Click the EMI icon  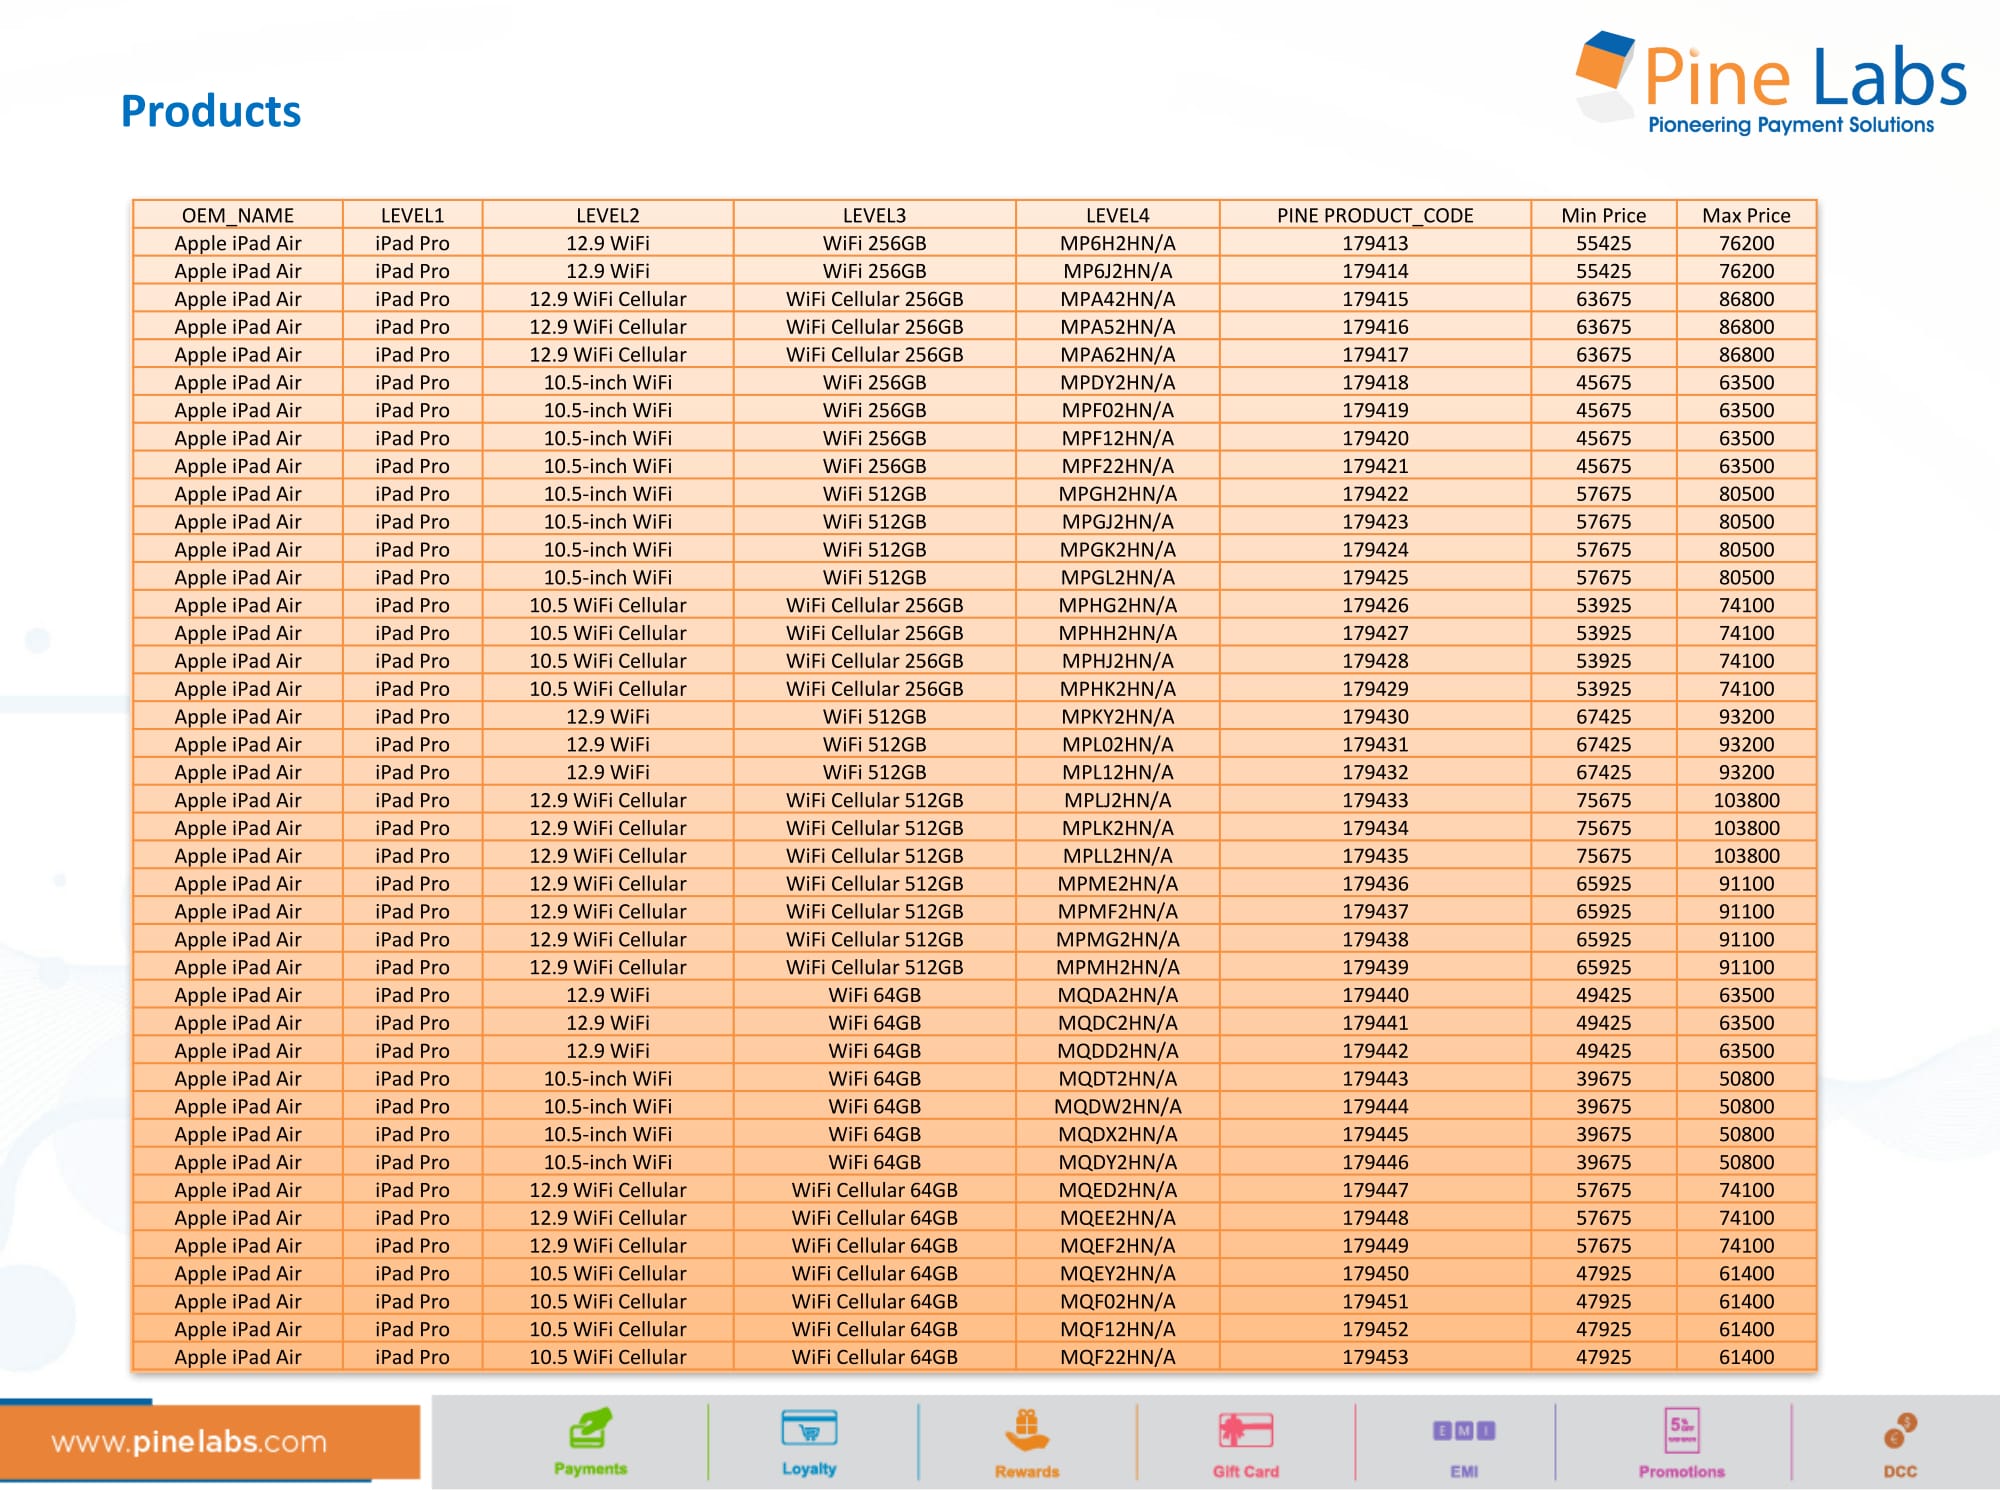click(x=1464, y=1431)
